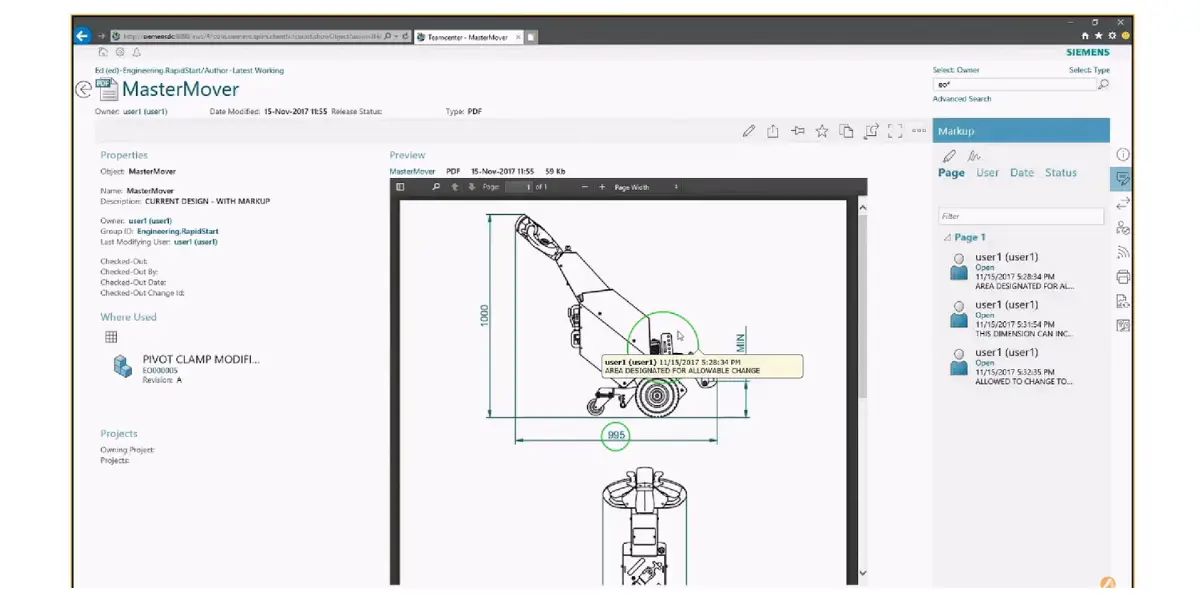Zoom in with the plus button in PDF viewer
The image size is (1200, 600).
click(602, 187)
